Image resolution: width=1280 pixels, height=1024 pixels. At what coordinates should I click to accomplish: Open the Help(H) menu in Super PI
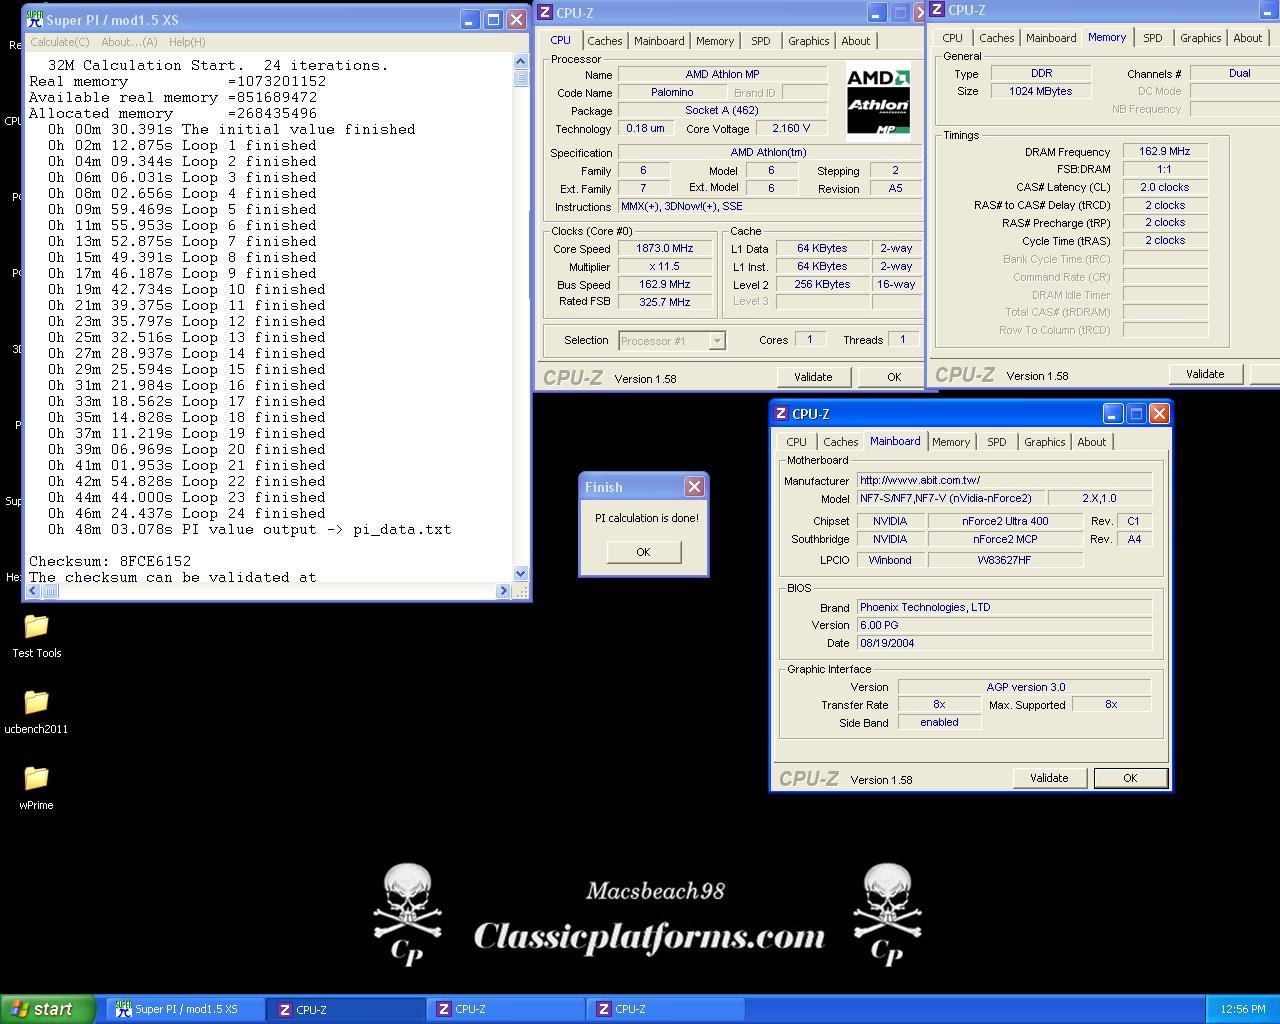[x=187, y=42]
